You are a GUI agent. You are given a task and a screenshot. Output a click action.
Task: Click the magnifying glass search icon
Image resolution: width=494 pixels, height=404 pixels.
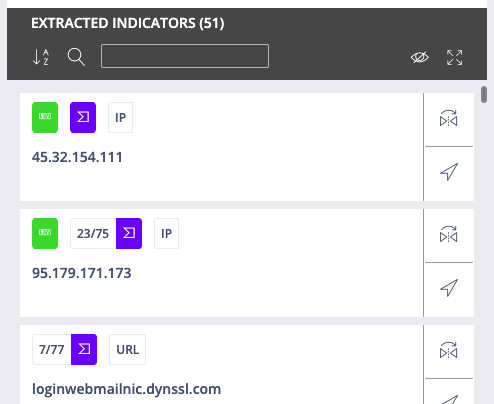76,57
